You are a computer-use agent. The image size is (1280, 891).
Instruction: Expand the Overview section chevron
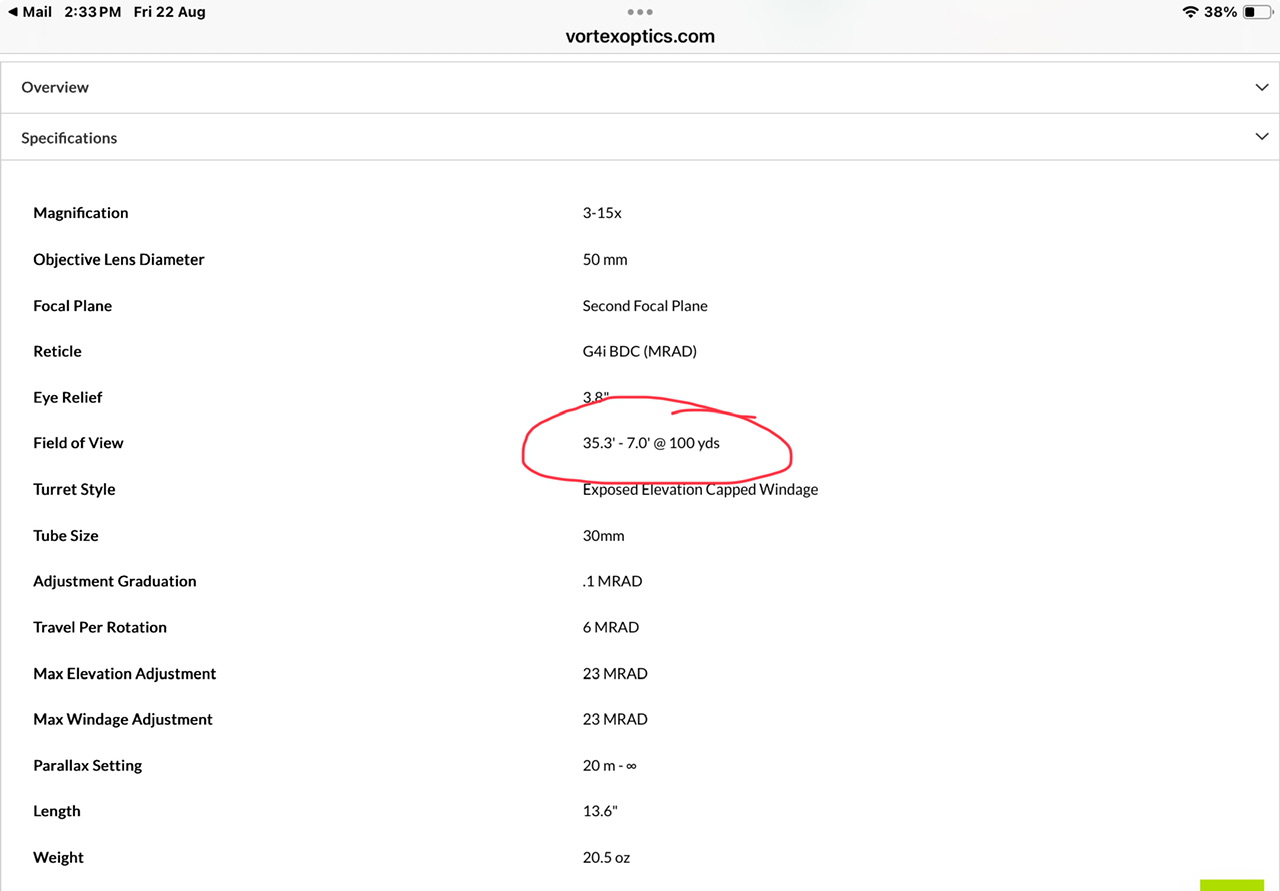tap(1261, 87)
